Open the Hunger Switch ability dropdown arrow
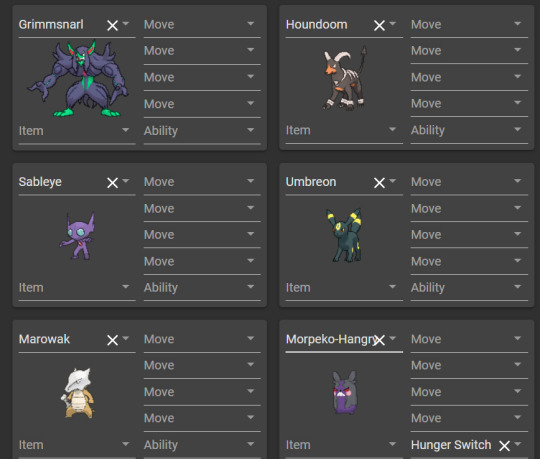540x459 pixels. point(518,444)
